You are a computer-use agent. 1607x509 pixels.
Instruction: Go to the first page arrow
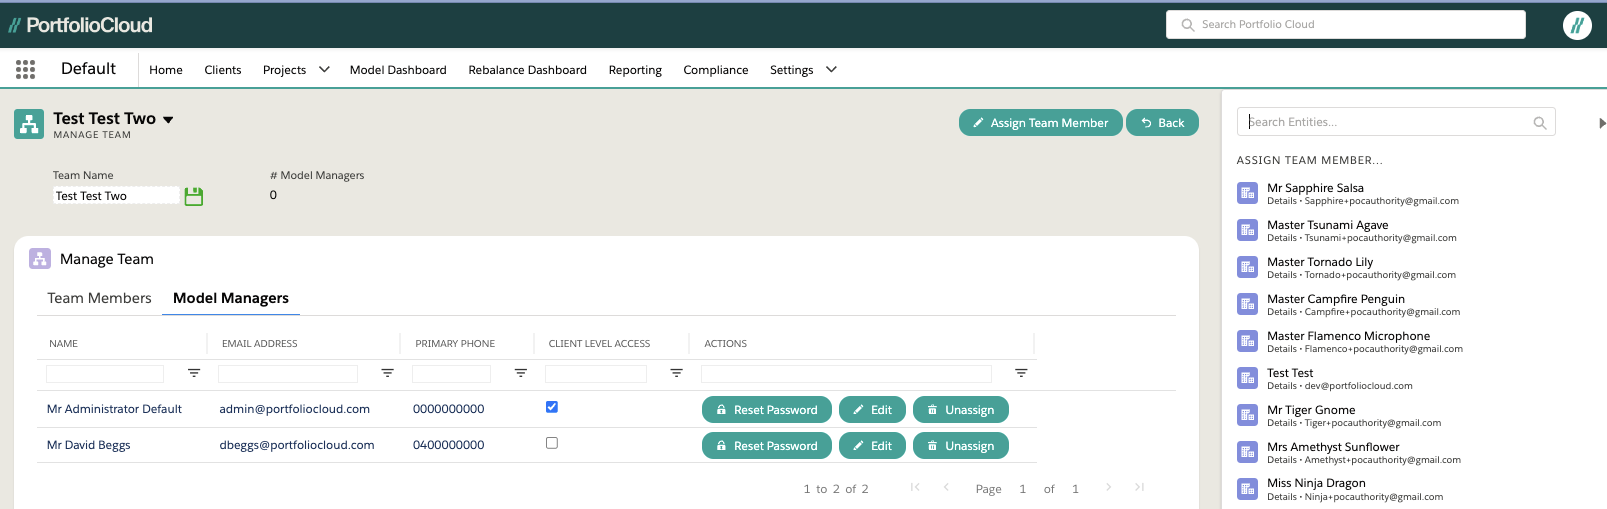915,487
